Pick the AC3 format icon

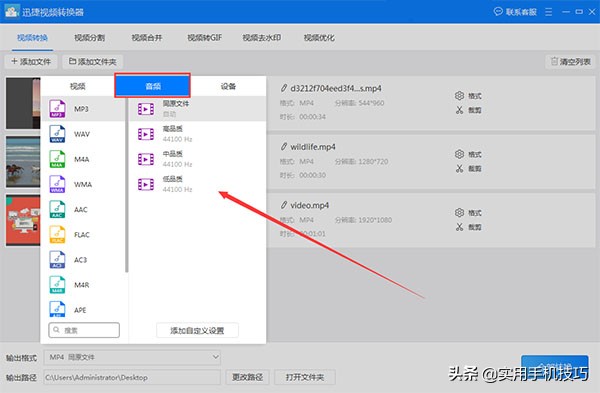(x=57, y=259)
